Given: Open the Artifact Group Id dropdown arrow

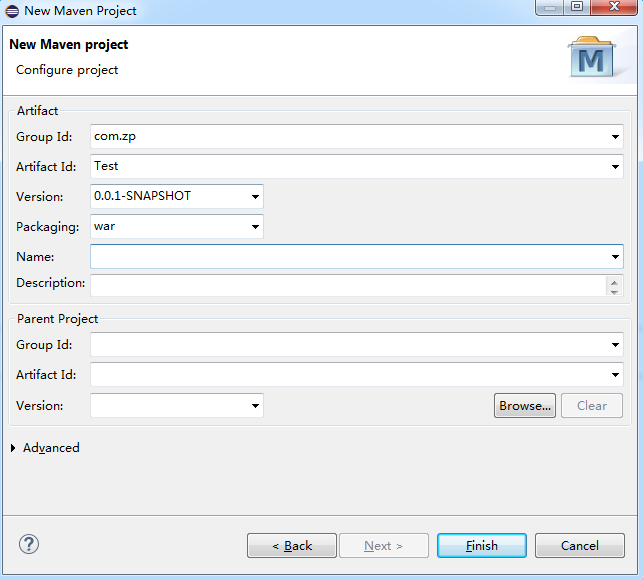Looking at the screenshot, I should (x=615, y=137).
